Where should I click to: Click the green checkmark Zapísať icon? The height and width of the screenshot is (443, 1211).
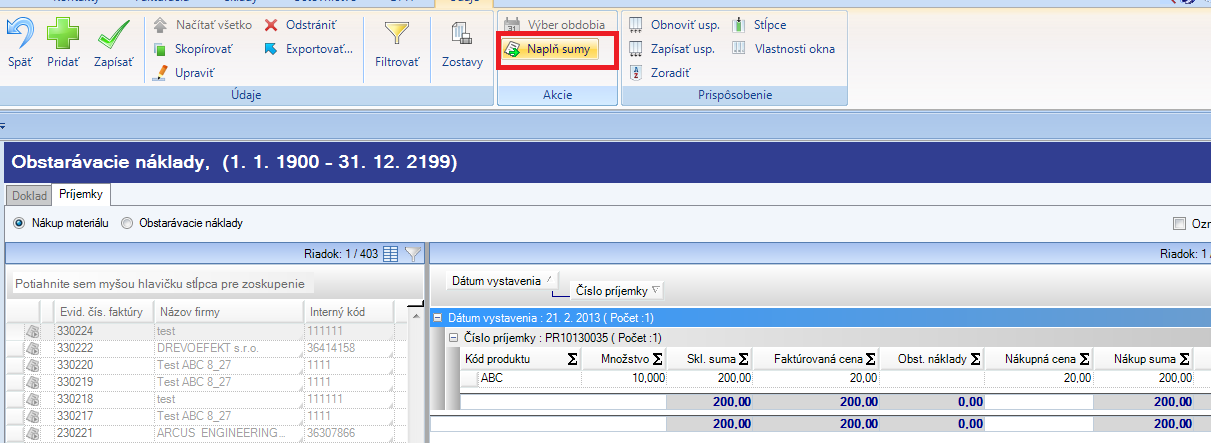[x=114, y=36]
